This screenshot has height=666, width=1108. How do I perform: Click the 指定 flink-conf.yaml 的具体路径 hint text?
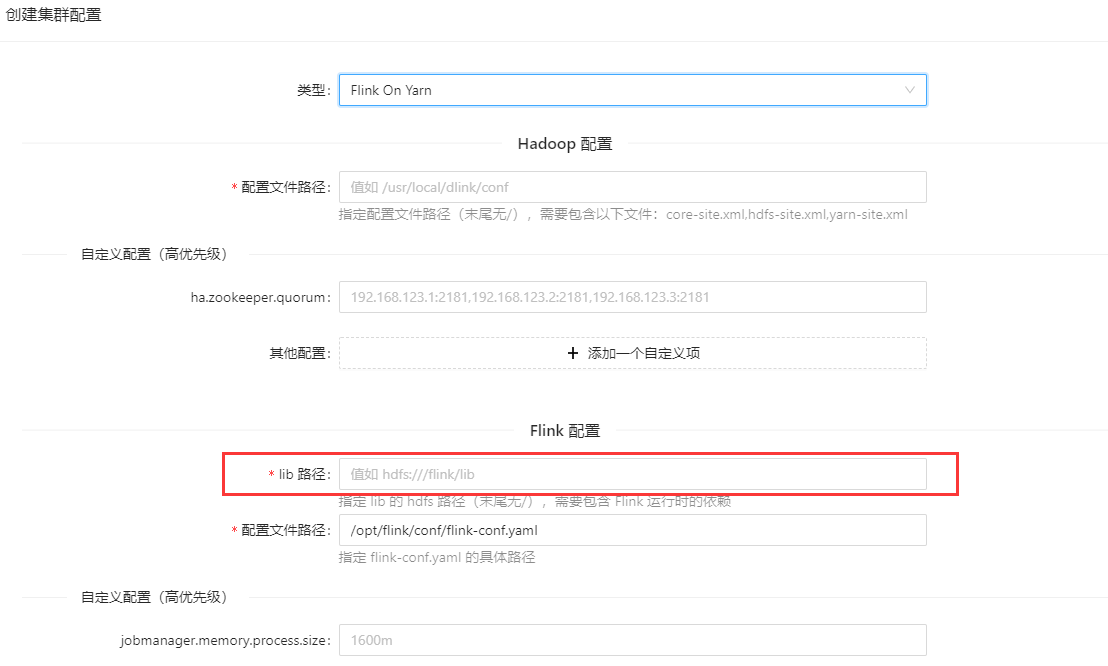point(420,558)
